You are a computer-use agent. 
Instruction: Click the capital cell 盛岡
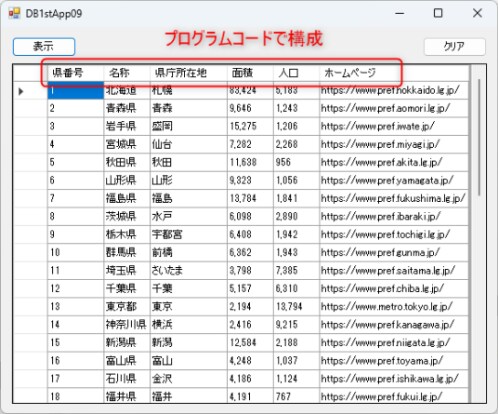tap(189, 126)
